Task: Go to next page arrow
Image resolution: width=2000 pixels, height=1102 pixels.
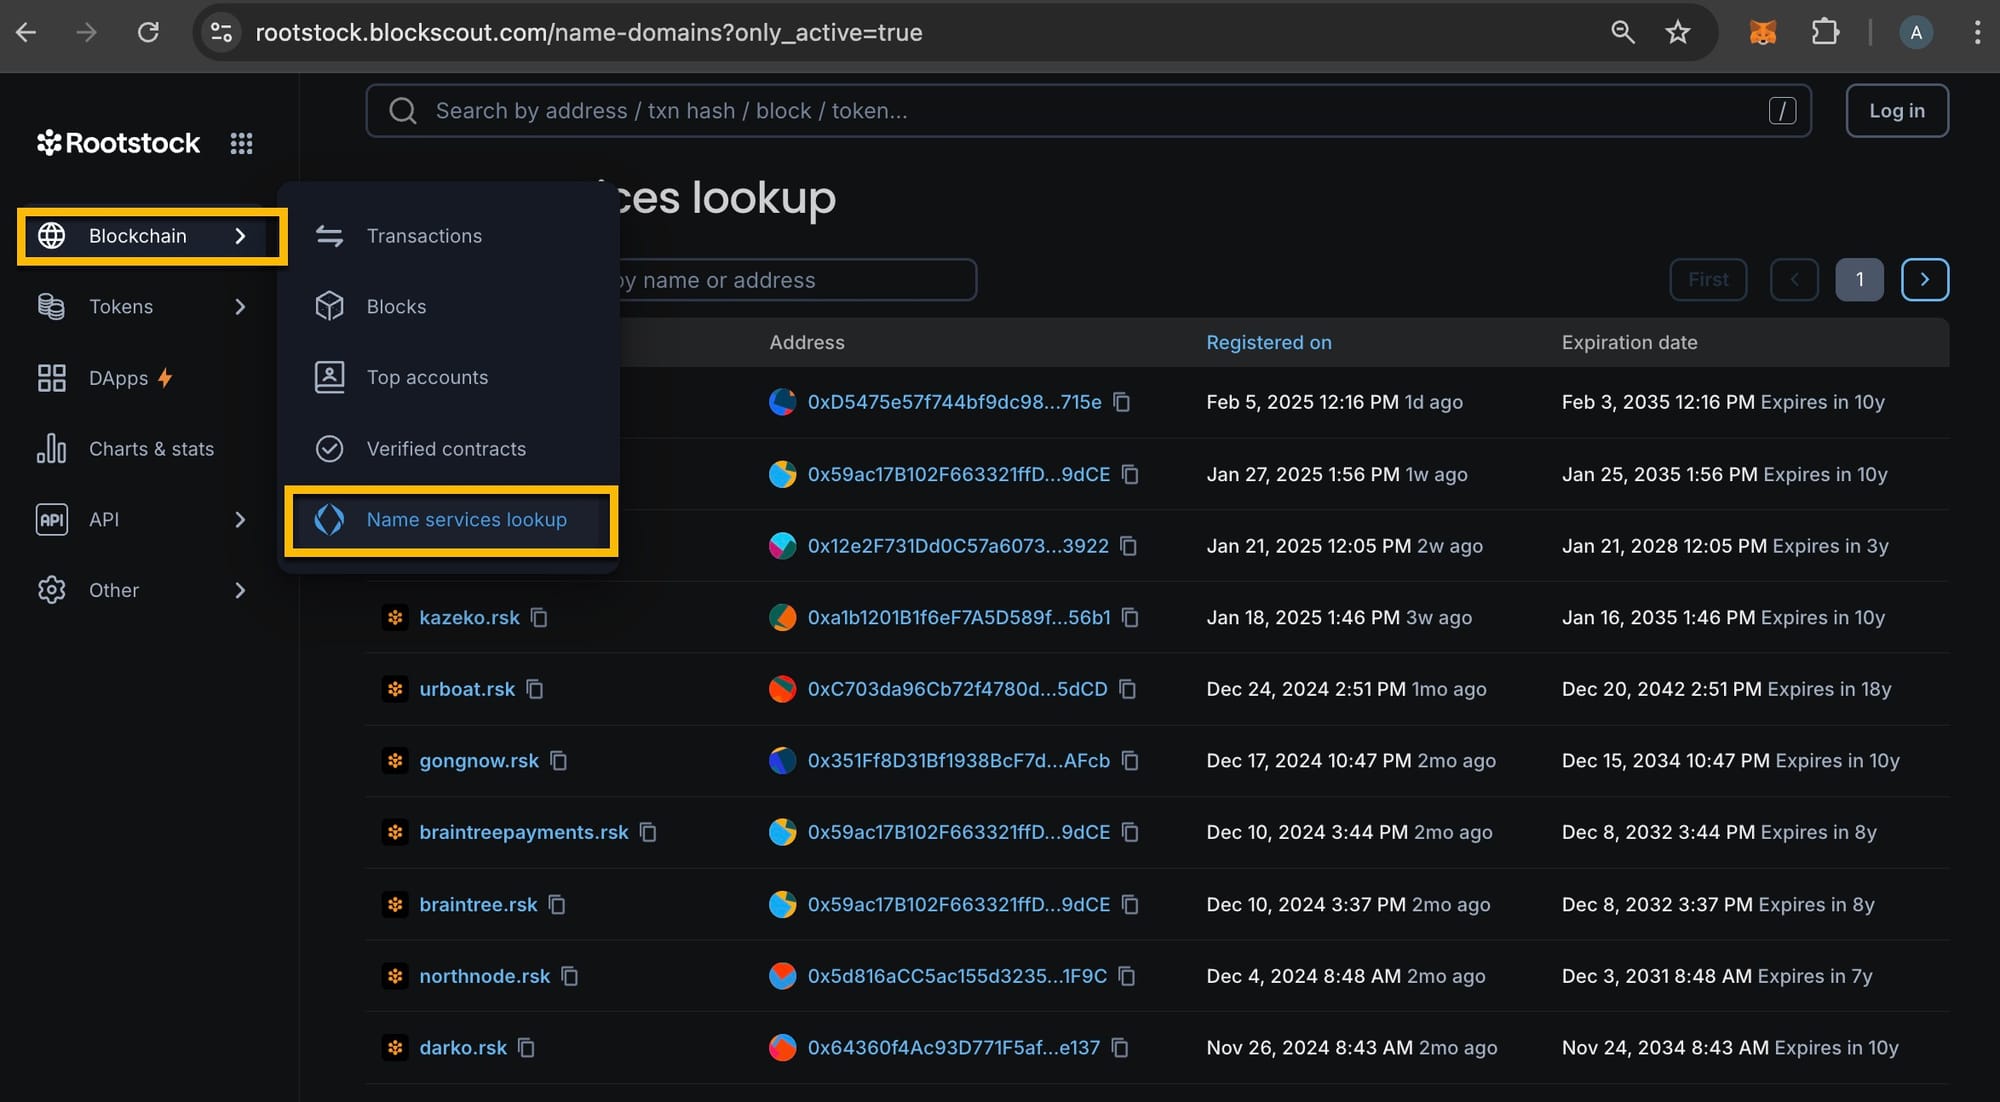Action: (x=1924, y=280)
